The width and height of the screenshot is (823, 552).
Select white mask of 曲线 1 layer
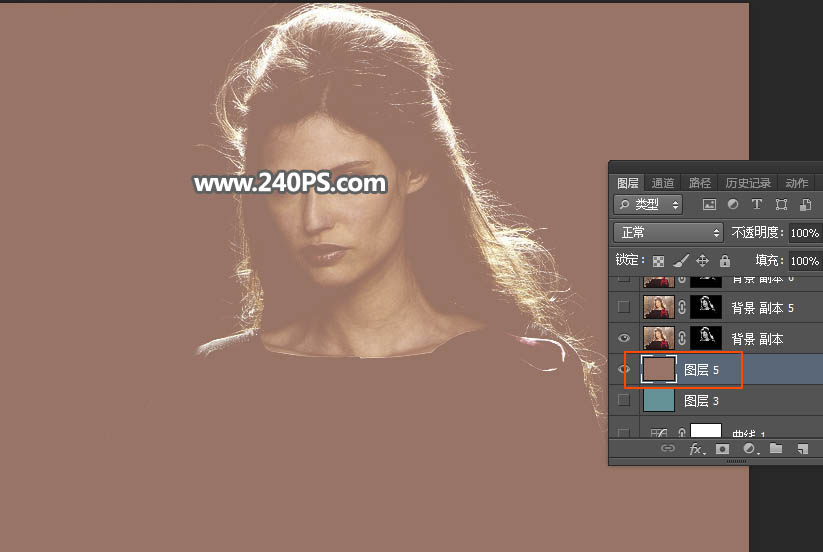[706, 431]
